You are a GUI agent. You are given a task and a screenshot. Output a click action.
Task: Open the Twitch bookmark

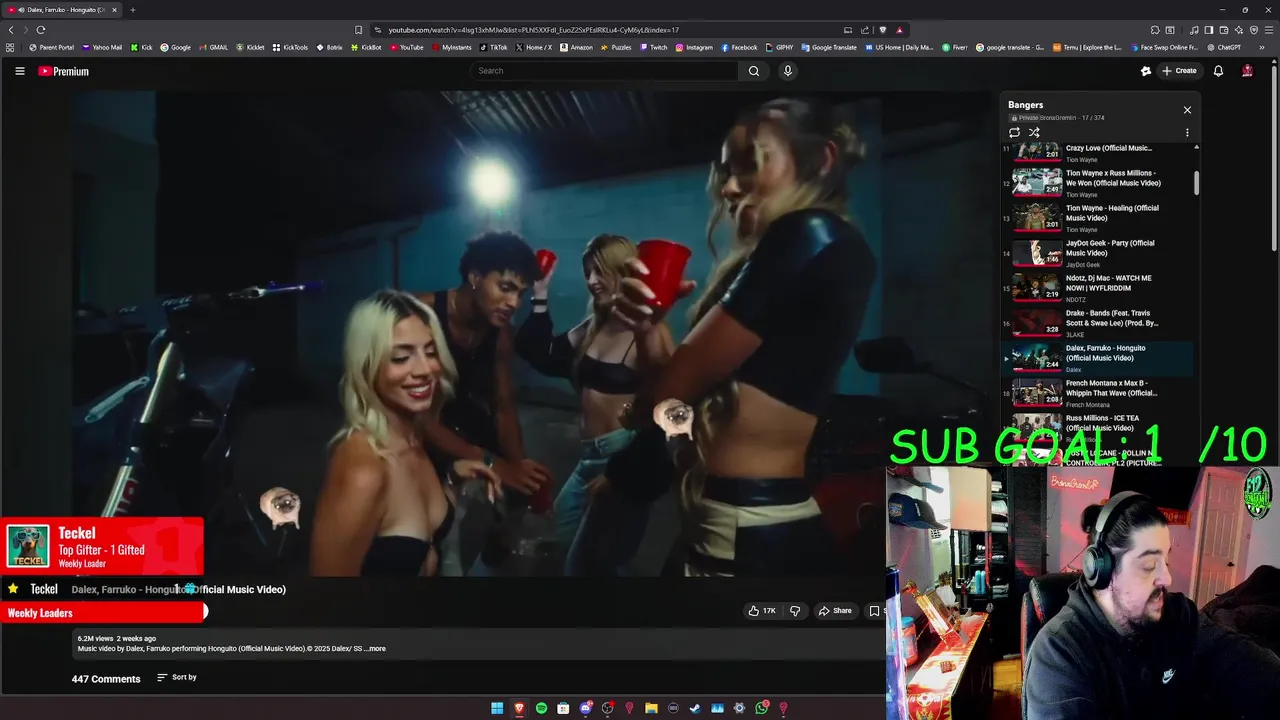[653, 47]
